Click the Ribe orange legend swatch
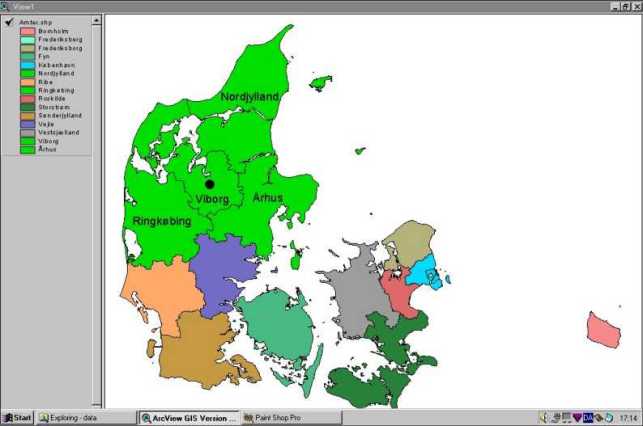Viewport: 643px width, 426px height. (27, 82)
